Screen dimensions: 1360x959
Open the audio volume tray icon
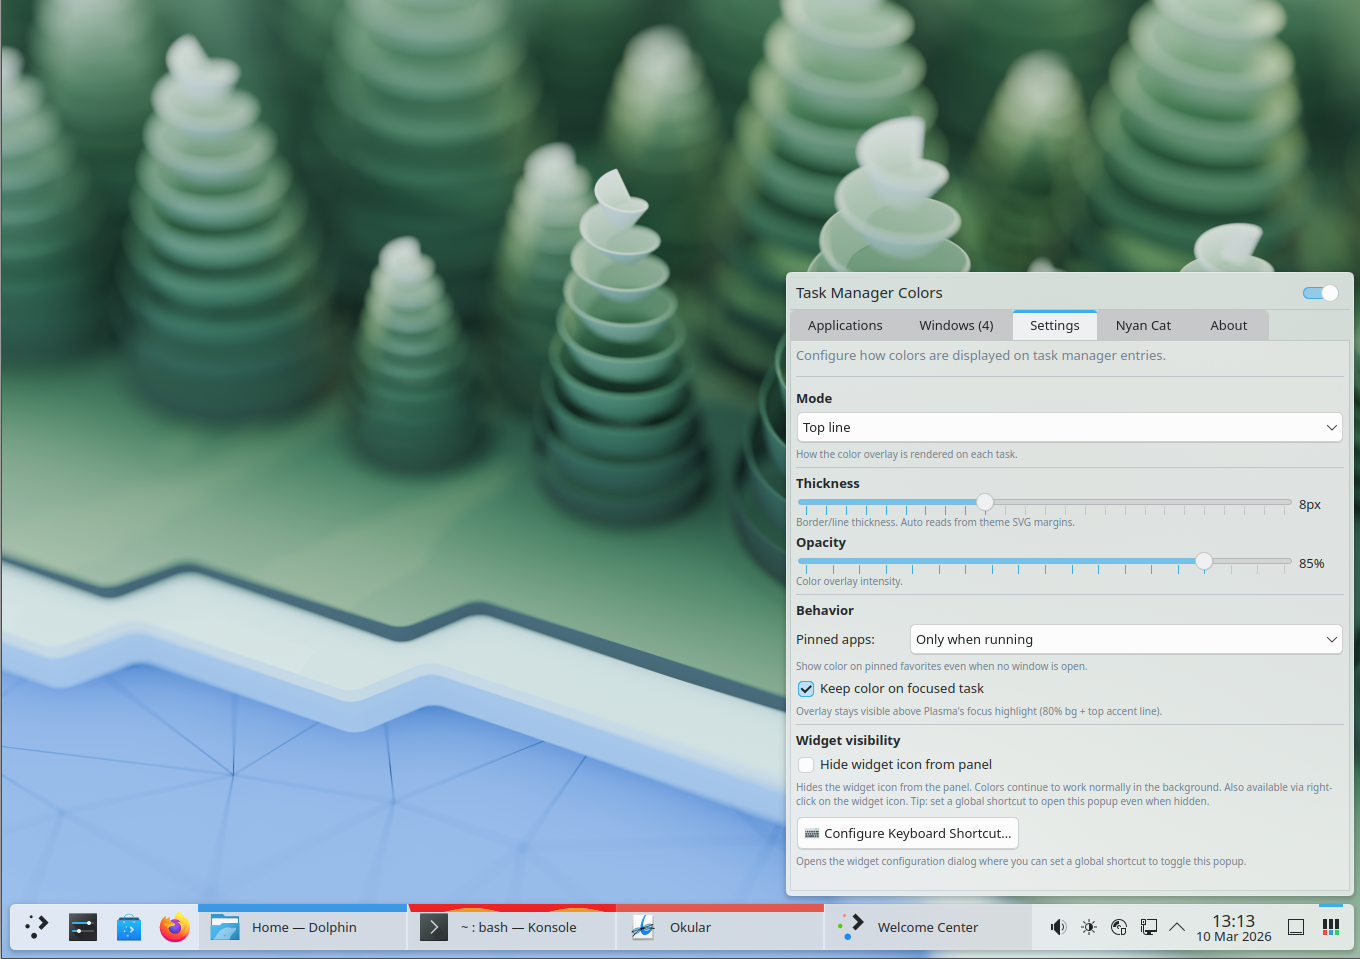click(1058, 927)
